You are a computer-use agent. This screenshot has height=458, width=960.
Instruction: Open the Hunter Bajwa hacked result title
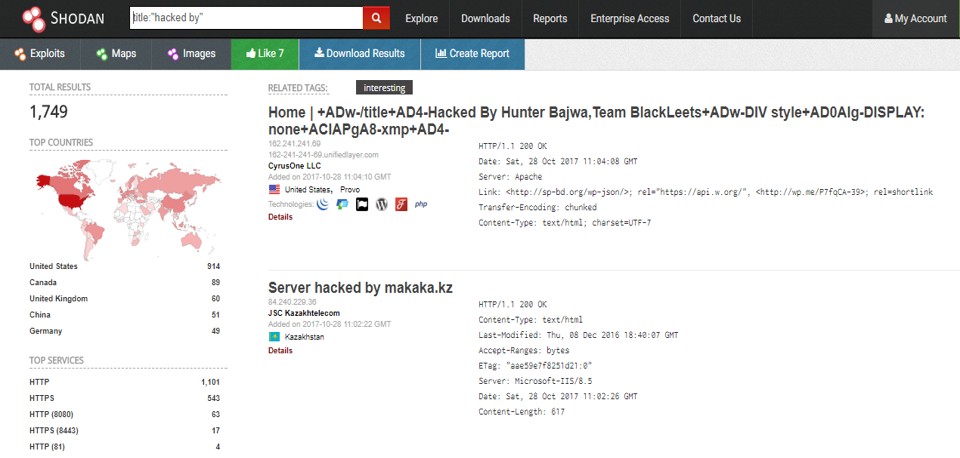596,121
